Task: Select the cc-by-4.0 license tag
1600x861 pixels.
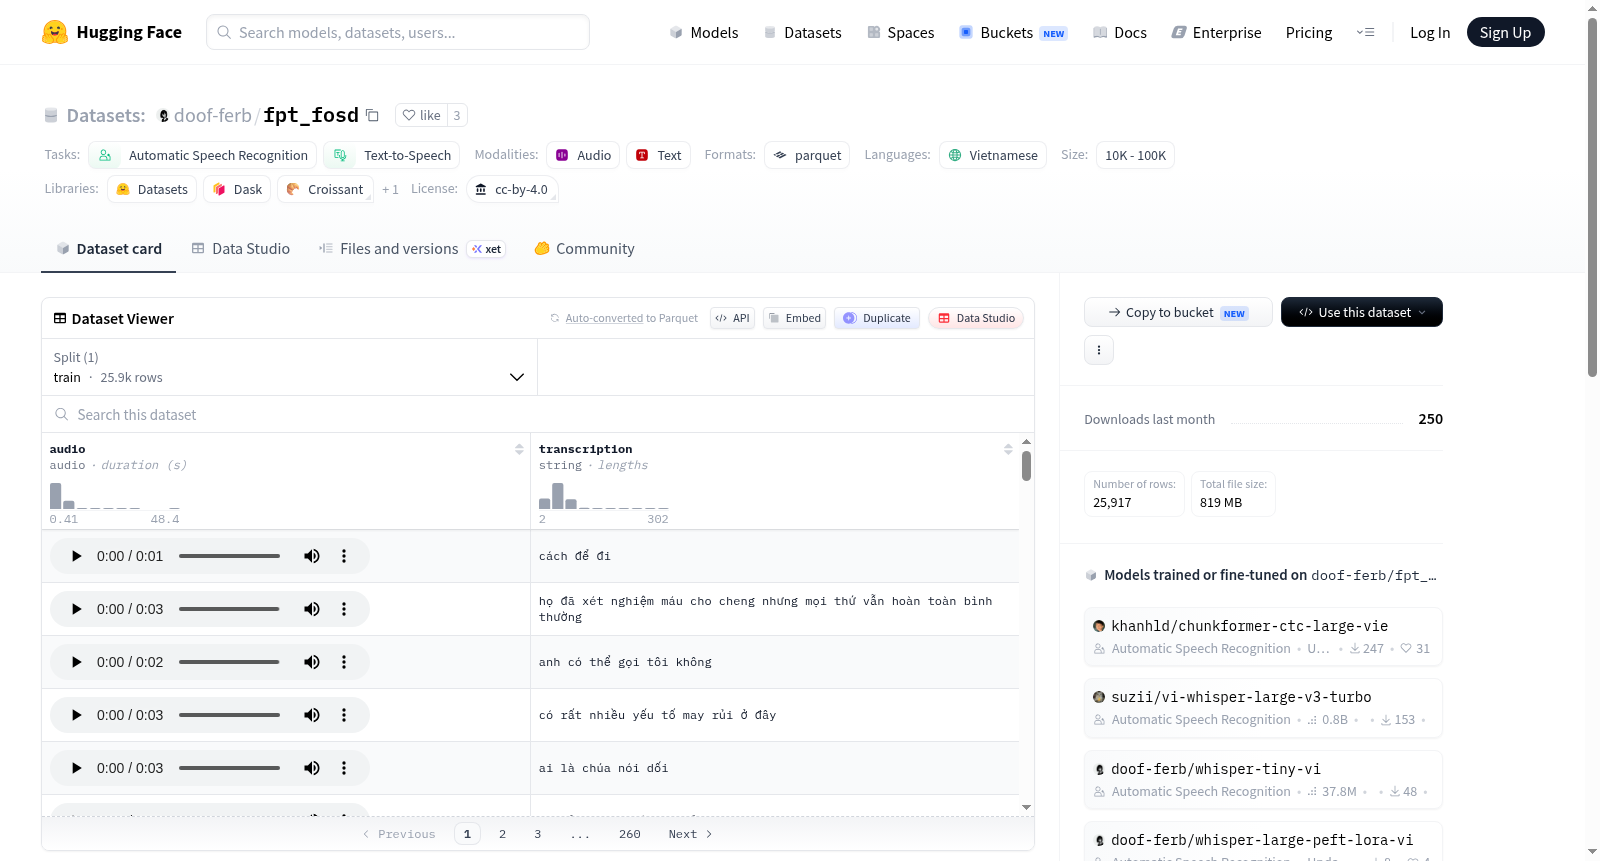Action: coord(512,189)
